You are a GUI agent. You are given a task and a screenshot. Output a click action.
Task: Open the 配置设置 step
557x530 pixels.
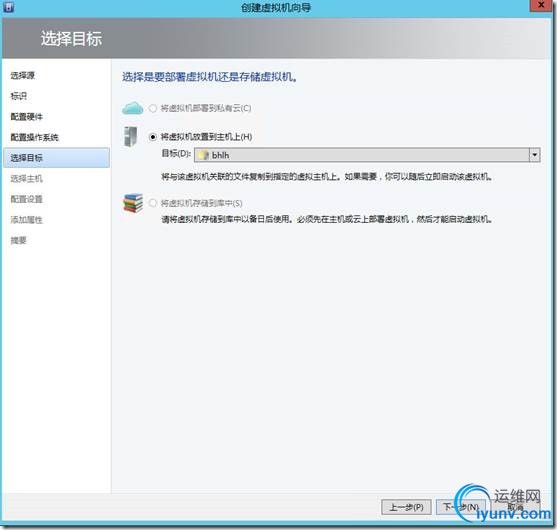(x=26, y=199)
